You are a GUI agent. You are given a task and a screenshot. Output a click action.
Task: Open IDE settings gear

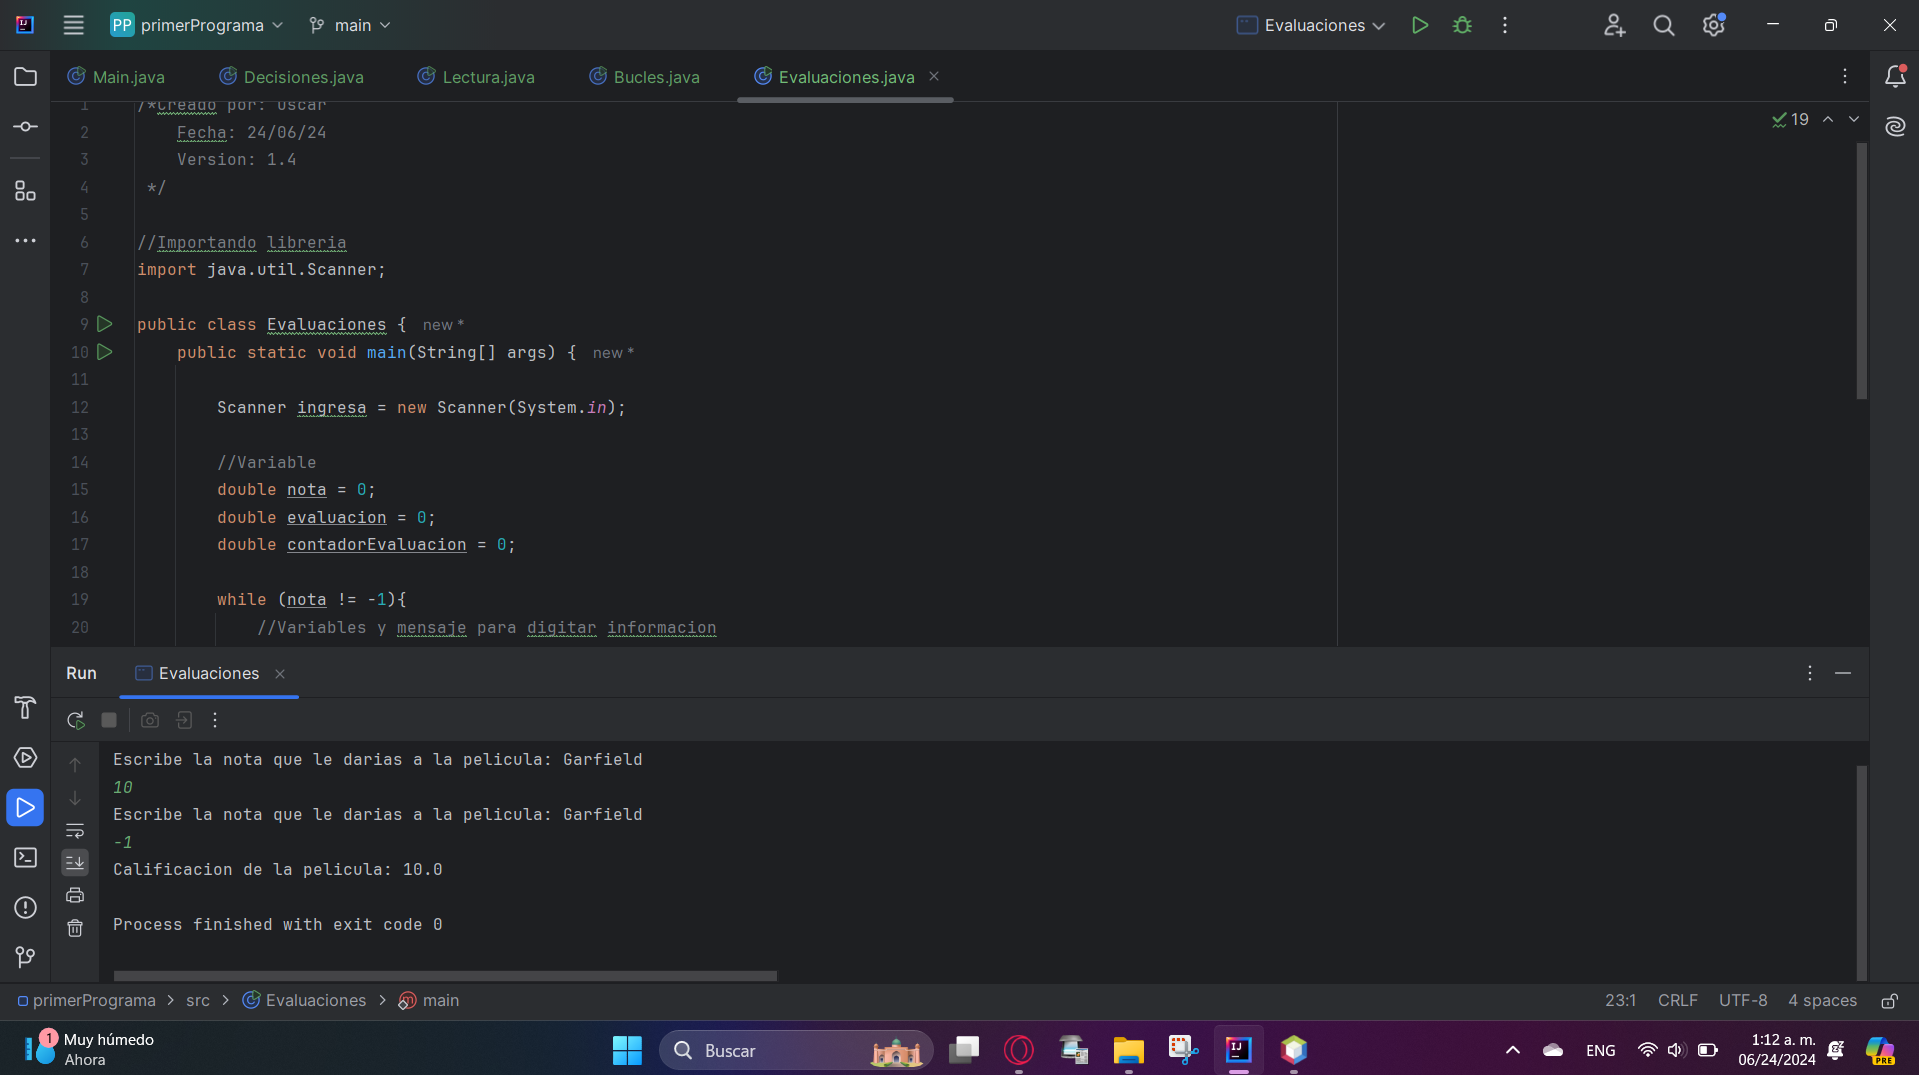click(1713, 25)
